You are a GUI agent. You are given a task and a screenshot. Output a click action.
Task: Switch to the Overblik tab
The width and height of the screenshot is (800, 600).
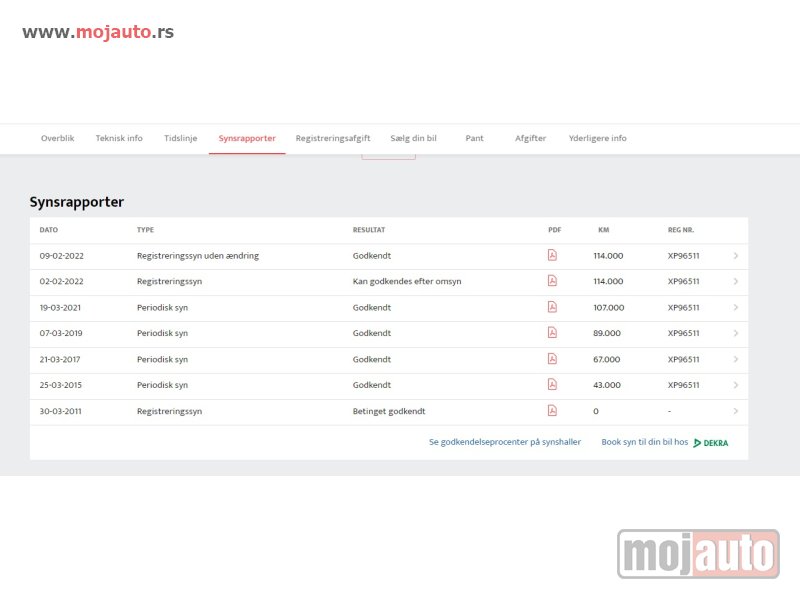pyautogui.click(x=58, y=138)
